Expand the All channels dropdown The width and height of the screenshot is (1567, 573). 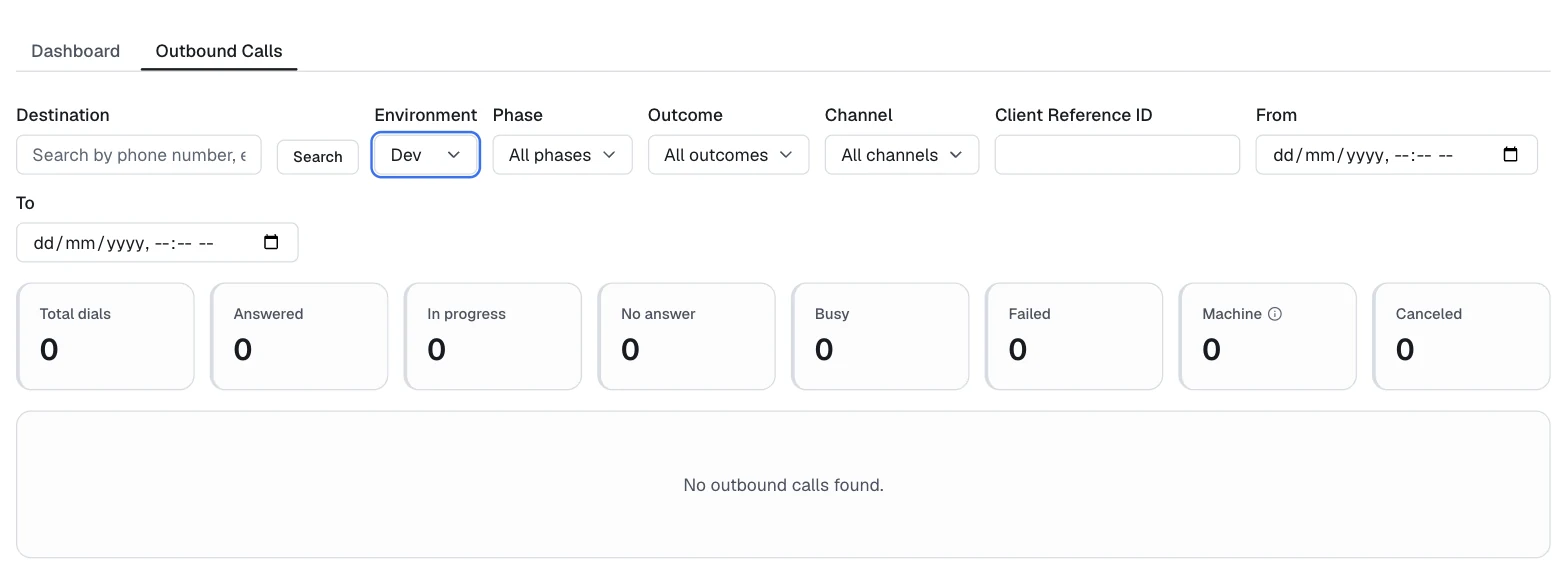(x=902, y=155)
